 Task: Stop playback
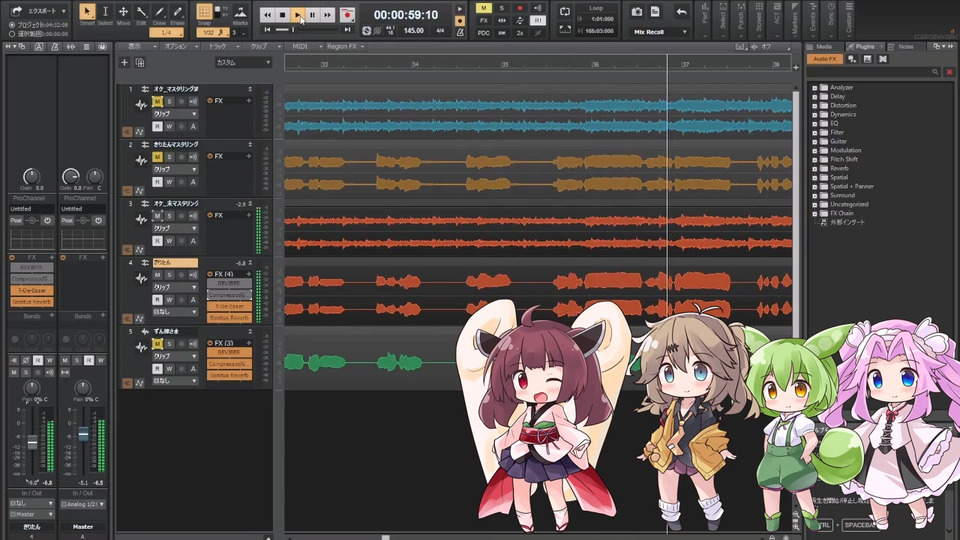(x=282, y=15)
